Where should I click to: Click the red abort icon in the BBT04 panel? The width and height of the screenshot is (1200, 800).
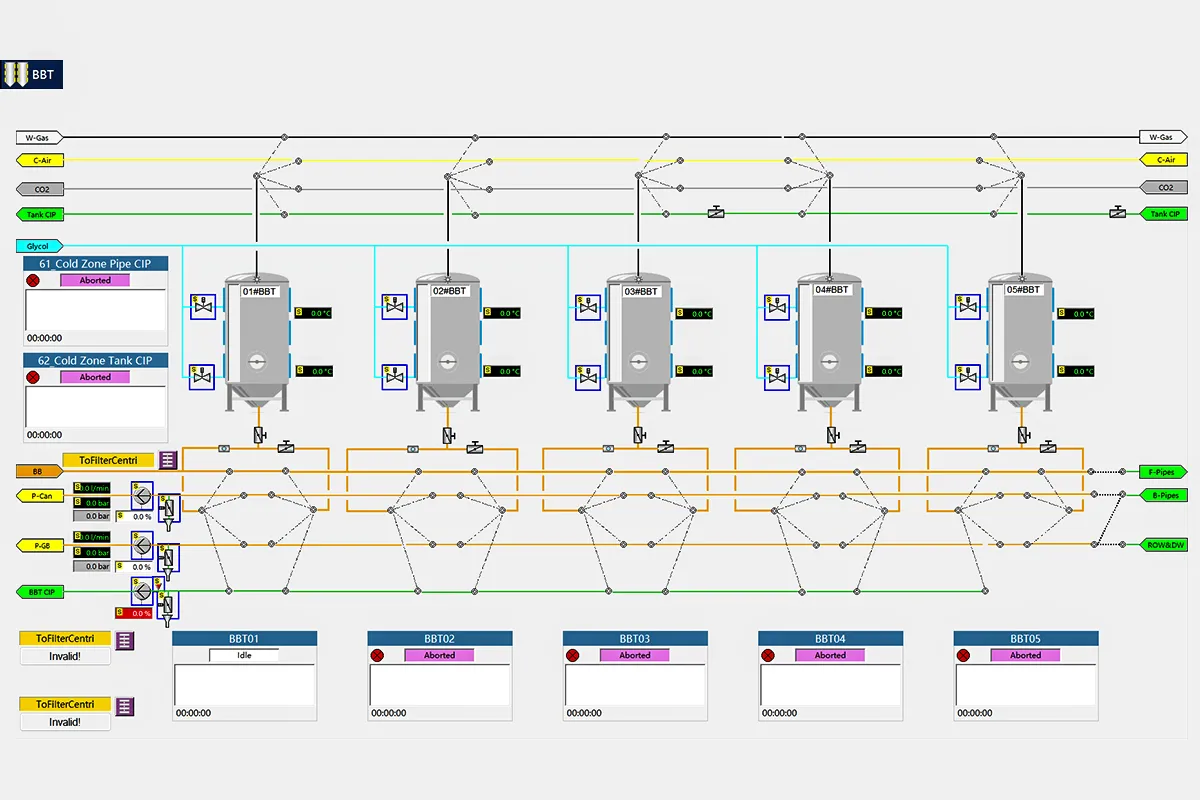768,656
